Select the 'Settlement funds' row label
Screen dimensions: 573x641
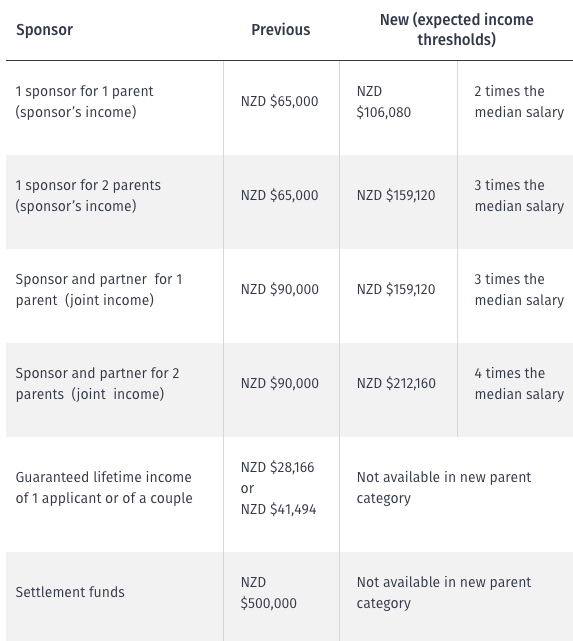pyautogui.click(x=70, y=592)
